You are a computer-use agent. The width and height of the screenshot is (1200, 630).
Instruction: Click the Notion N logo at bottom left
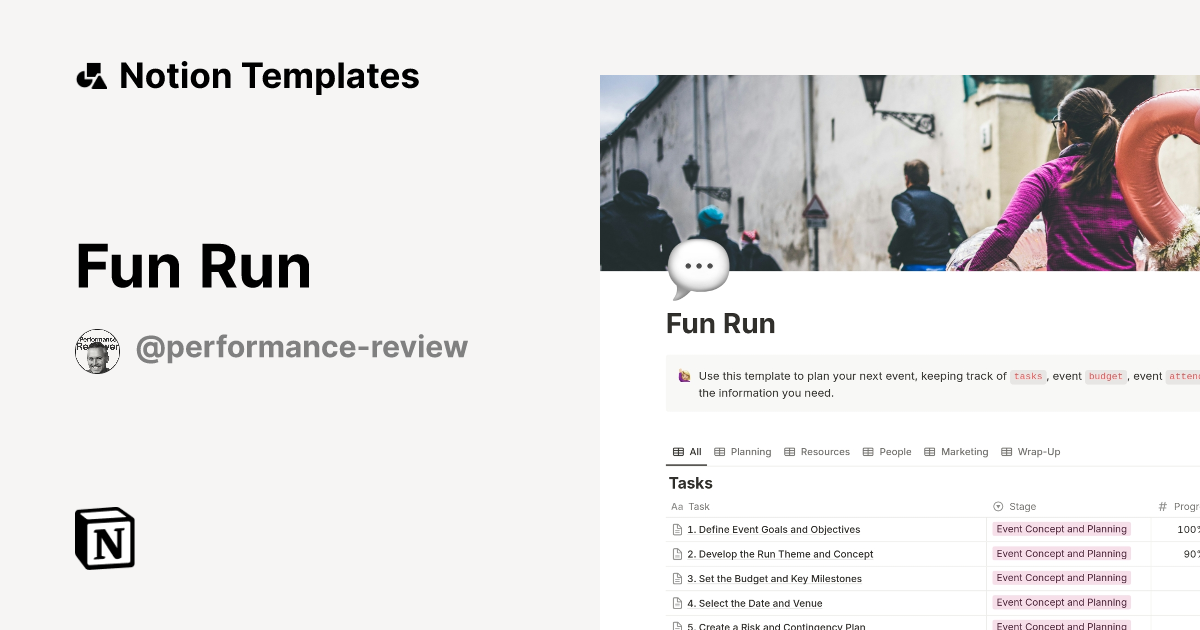pyautogui.click(x=103, y=538)
